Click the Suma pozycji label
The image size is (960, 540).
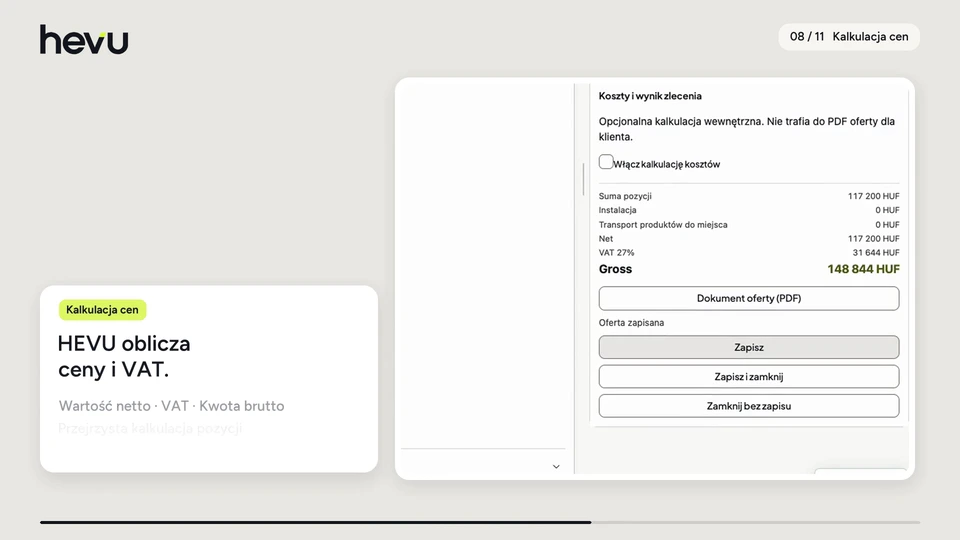(625, 196)
